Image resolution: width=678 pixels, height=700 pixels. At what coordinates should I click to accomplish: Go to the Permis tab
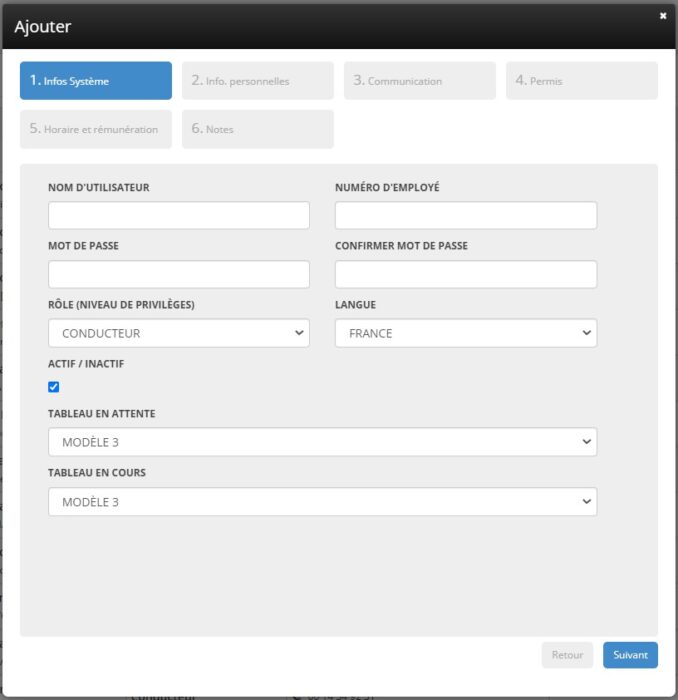581,81
